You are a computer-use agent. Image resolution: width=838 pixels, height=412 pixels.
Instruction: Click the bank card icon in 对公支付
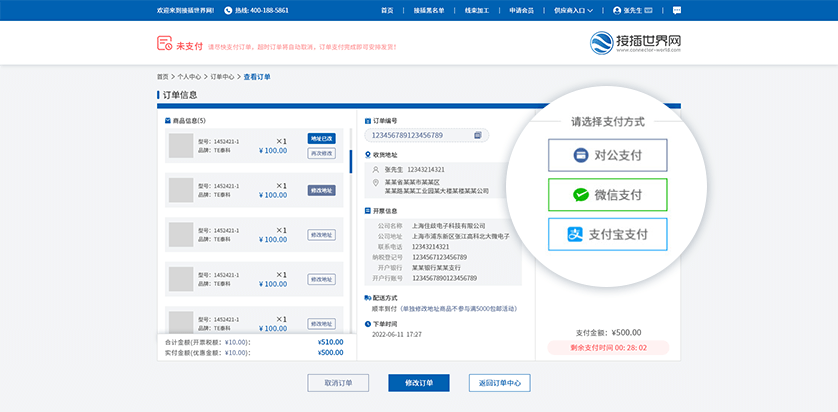pyautogui.click(x=580, y=155)
